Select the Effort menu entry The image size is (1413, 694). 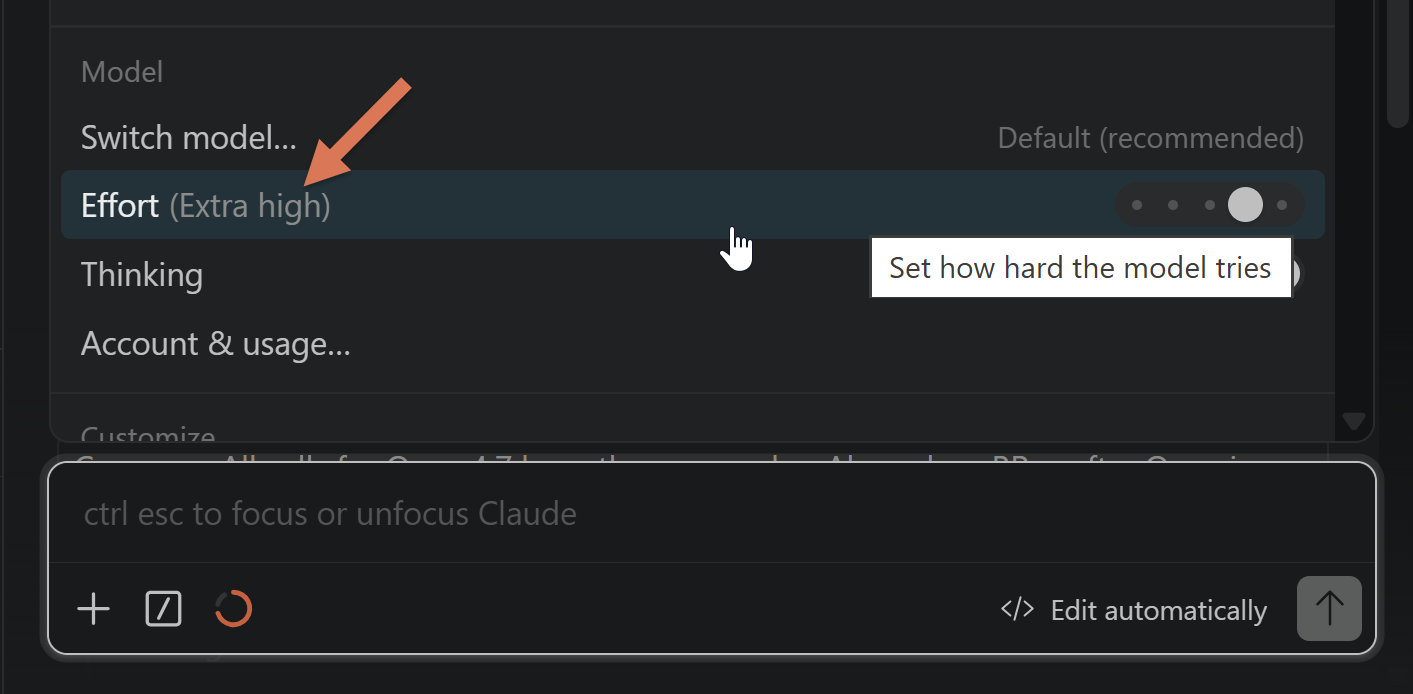tap(120, 205)
